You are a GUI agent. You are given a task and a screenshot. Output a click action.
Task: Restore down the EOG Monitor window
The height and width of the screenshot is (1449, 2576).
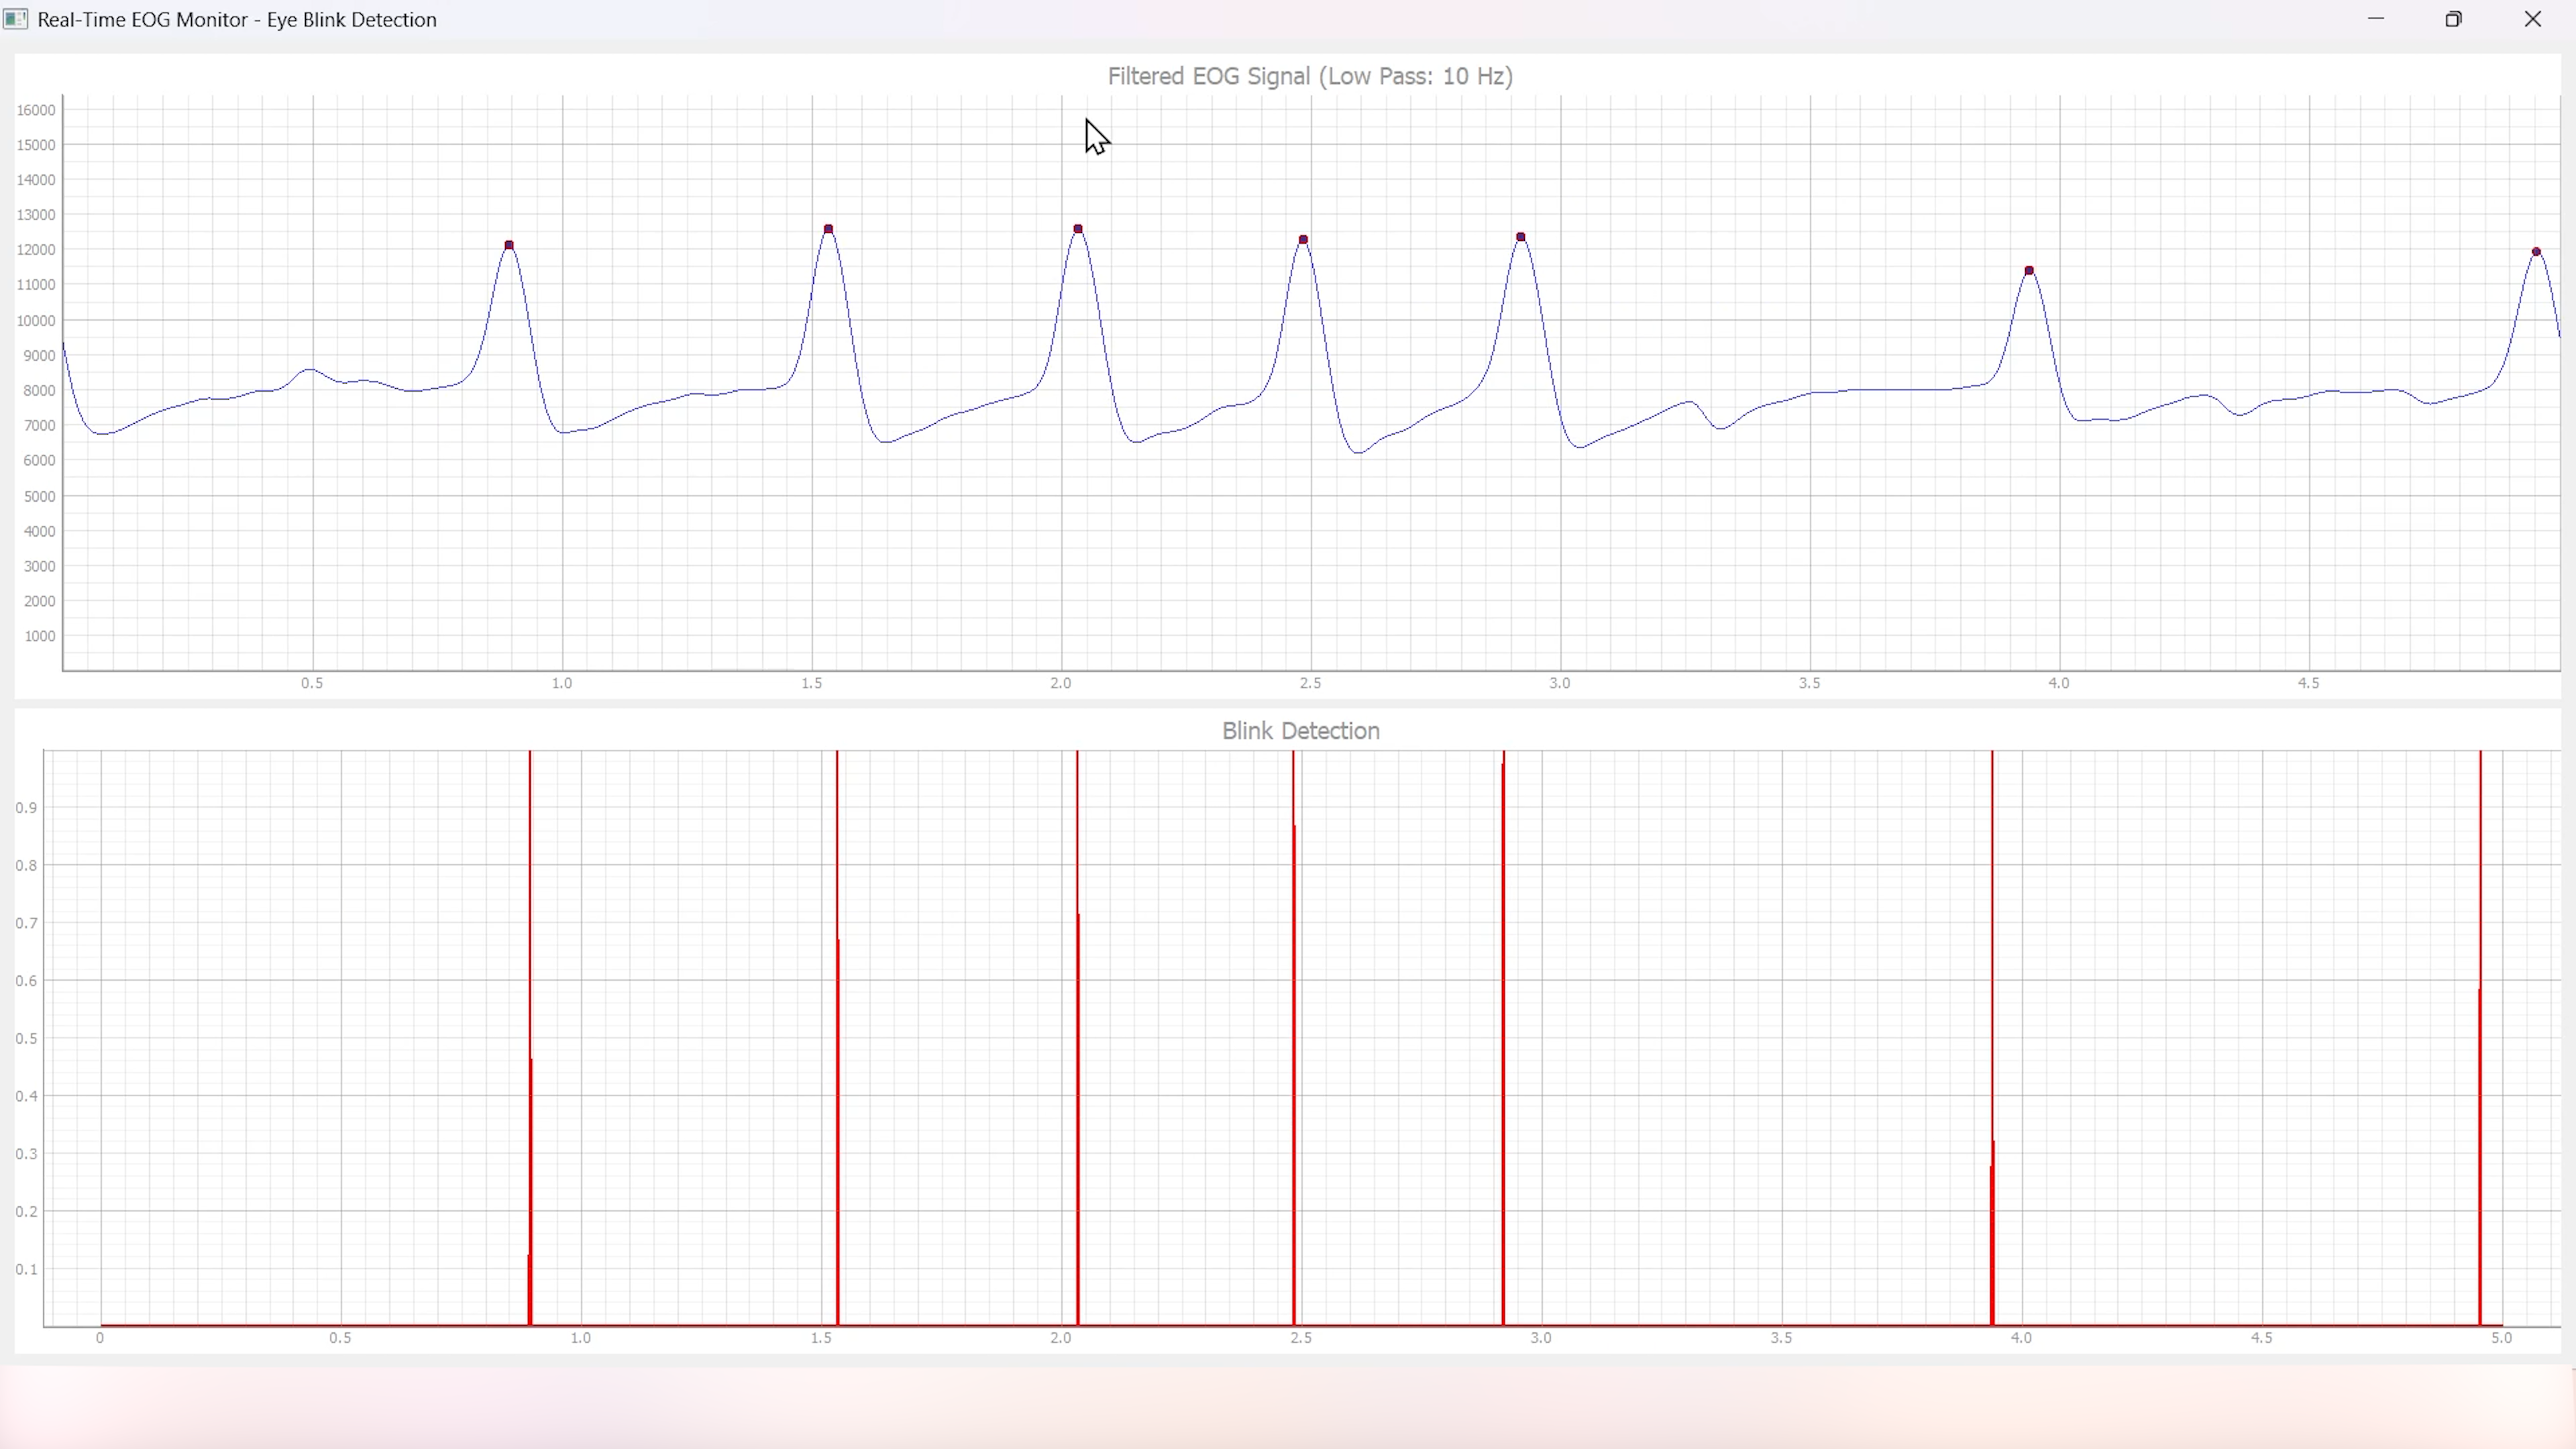pos(2453,19)
